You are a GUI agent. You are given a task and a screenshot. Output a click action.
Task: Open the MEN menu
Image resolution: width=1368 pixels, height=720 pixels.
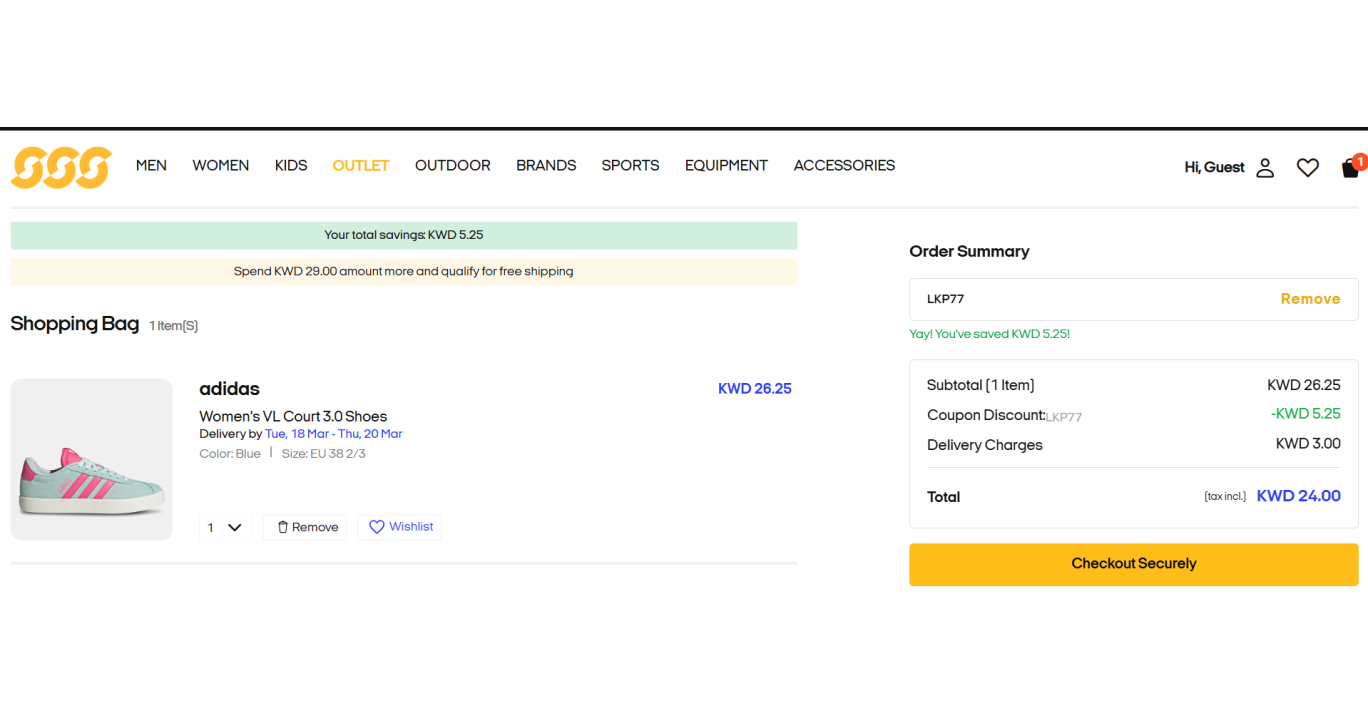151,166
